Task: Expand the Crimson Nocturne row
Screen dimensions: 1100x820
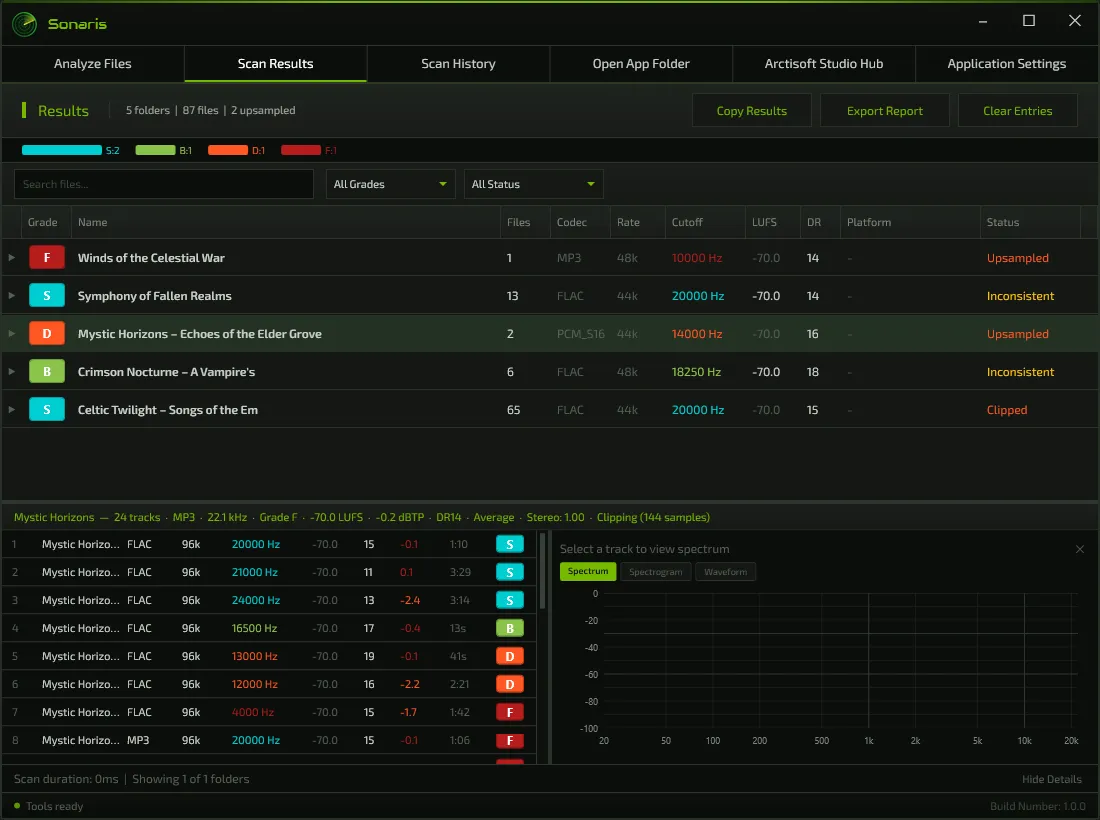Action: tap(12, 371)
